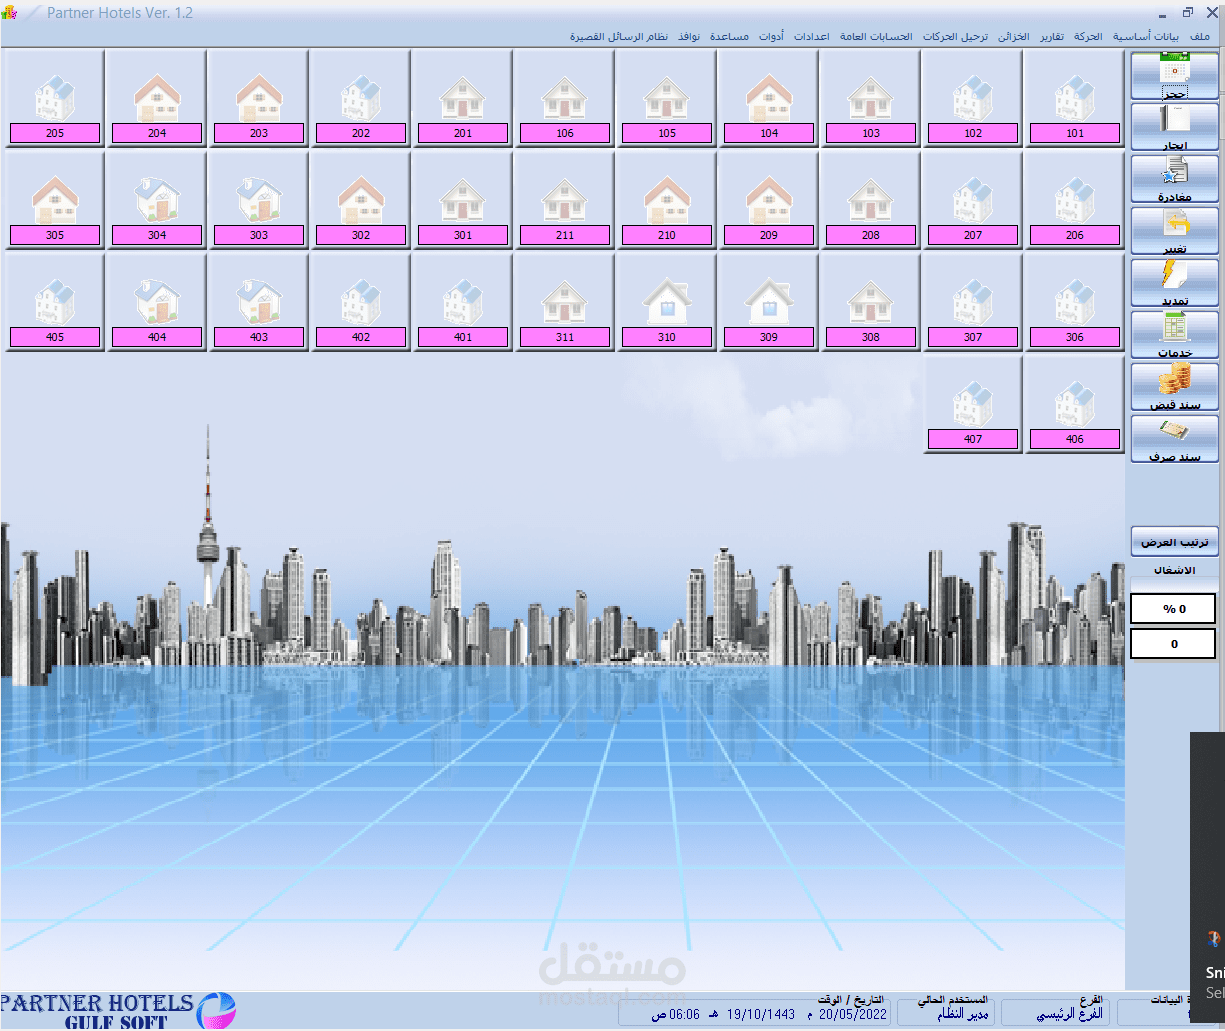The height and width of the screenshot is (1031, 1225).
Task: Select the room 205 house icon
Action: coord(55,98)
